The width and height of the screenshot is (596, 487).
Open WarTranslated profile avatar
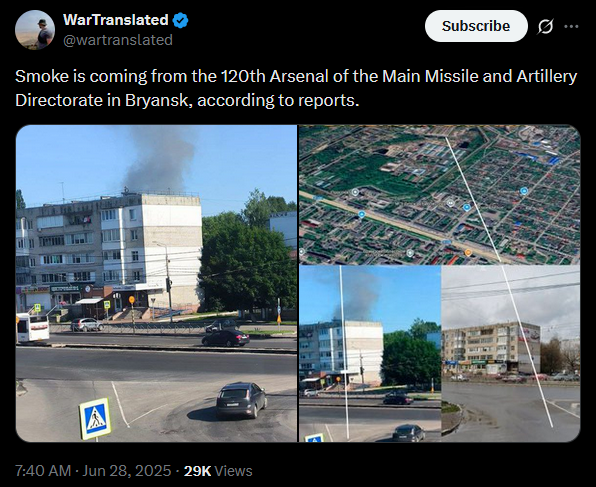[x=35, y=30]
